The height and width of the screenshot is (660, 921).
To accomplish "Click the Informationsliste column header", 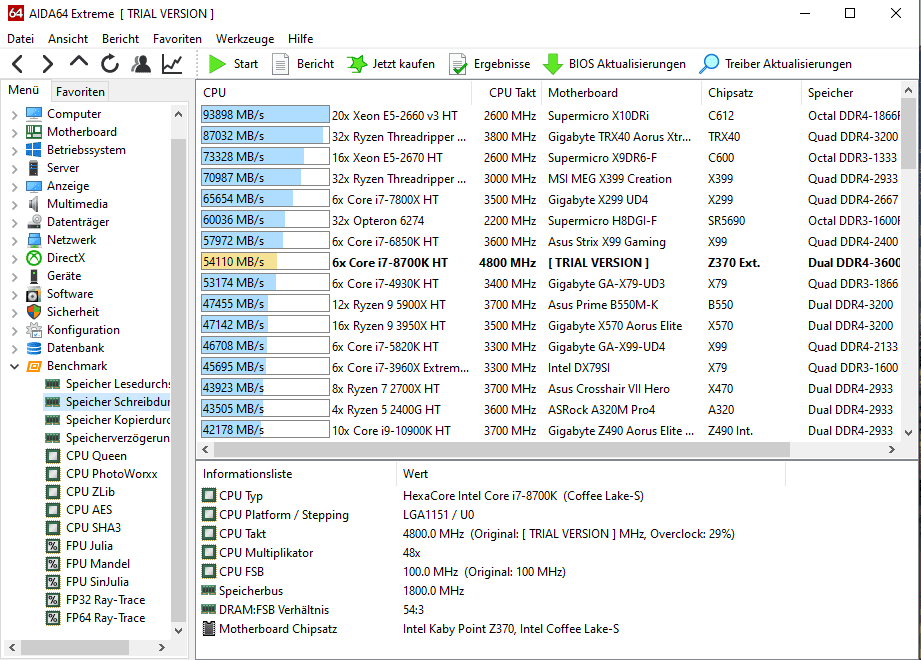I will pyautogui.click(x=297, y=474).
